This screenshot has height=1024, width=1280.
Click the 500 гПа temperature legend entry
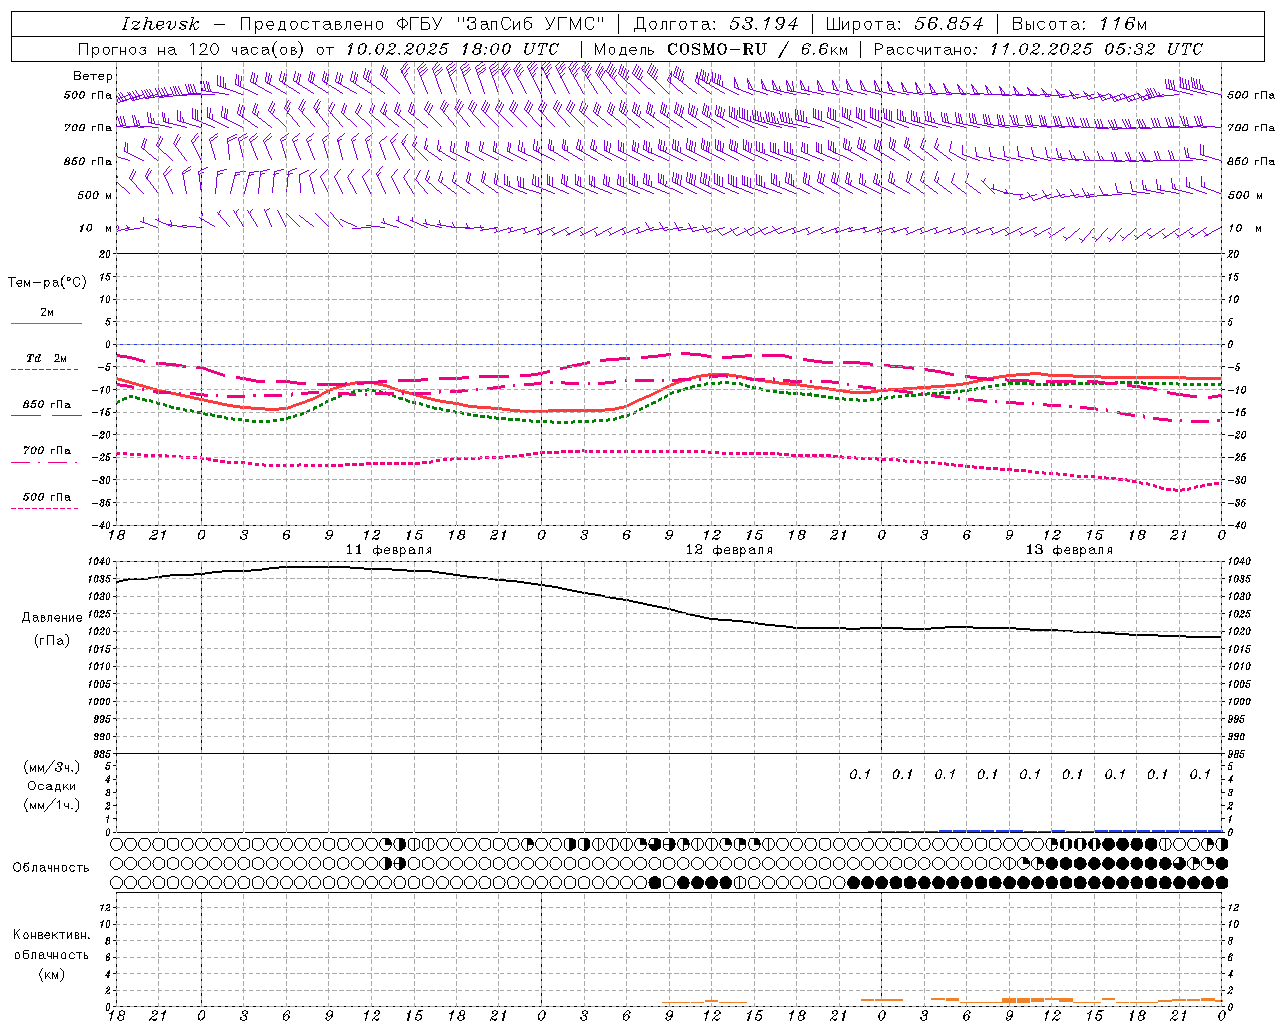[x=47, y=497]
